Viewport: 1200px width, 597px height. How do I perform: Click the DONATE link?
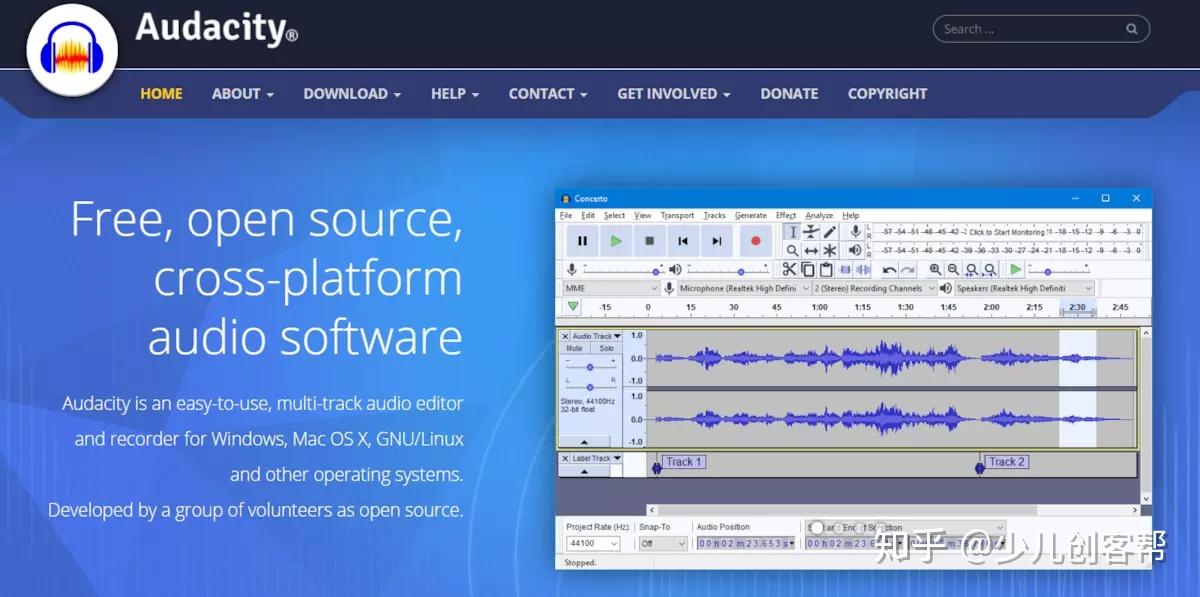pyautogui.click(x=789, y=93)
